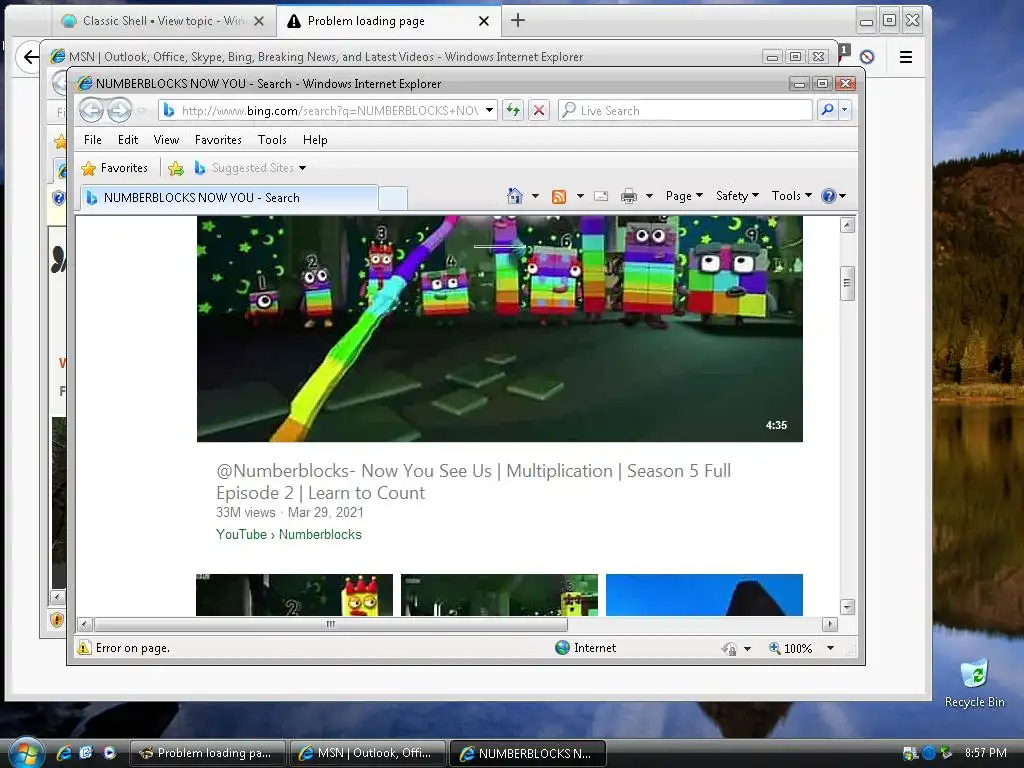The image size is (1024, 768).
Task: Click the Error on page warning icon
Action: tap(84, 648)
